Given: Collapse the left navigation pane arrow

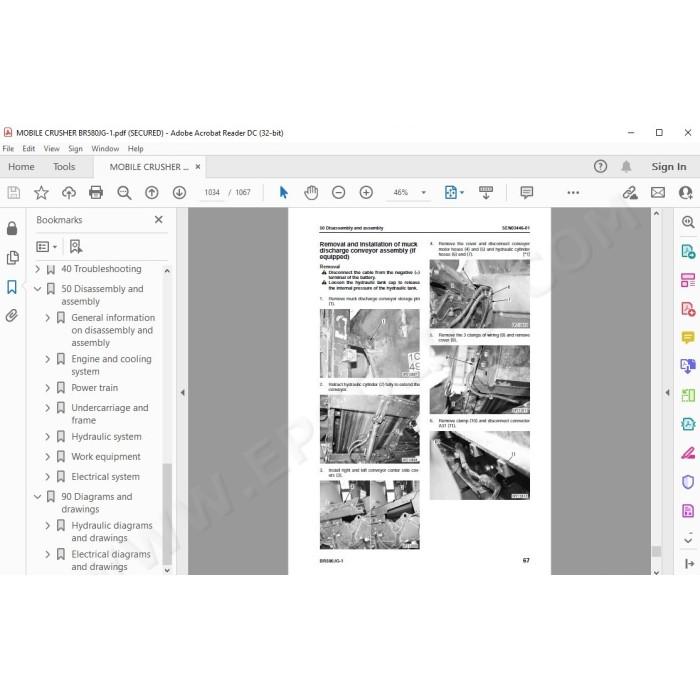Looking at the screenshot, I should [x=182, y=392].
